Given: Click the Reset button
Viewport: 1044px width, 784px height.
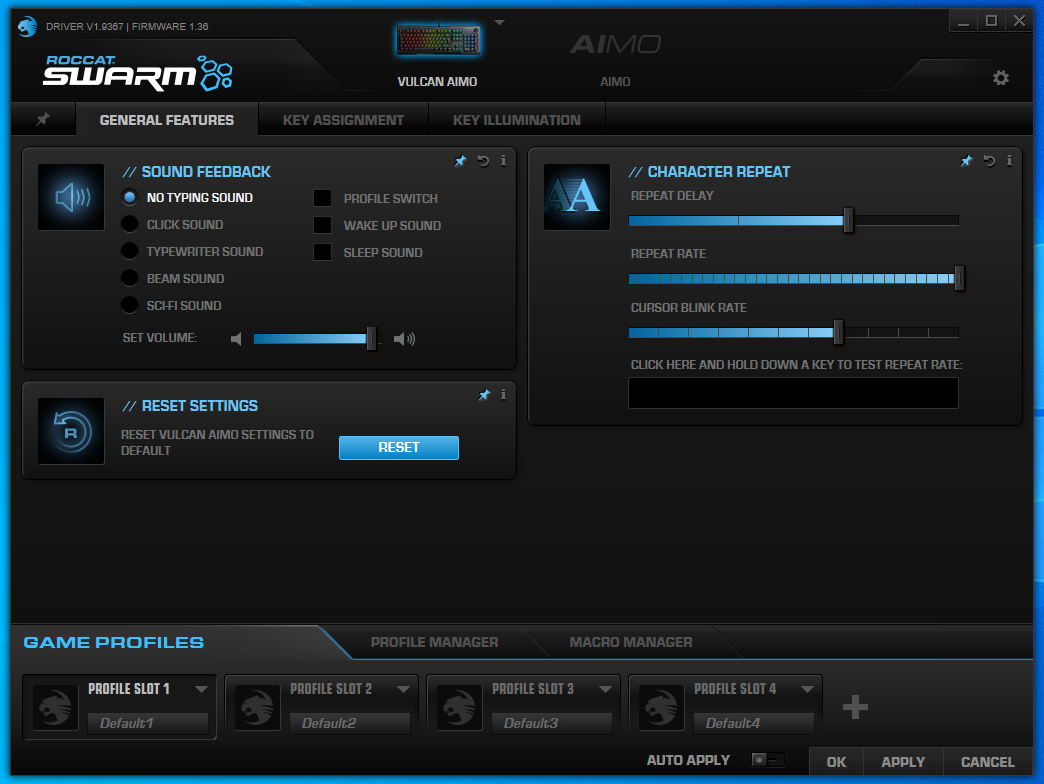Looking at the screenshot, I should (x=399, y=448).
